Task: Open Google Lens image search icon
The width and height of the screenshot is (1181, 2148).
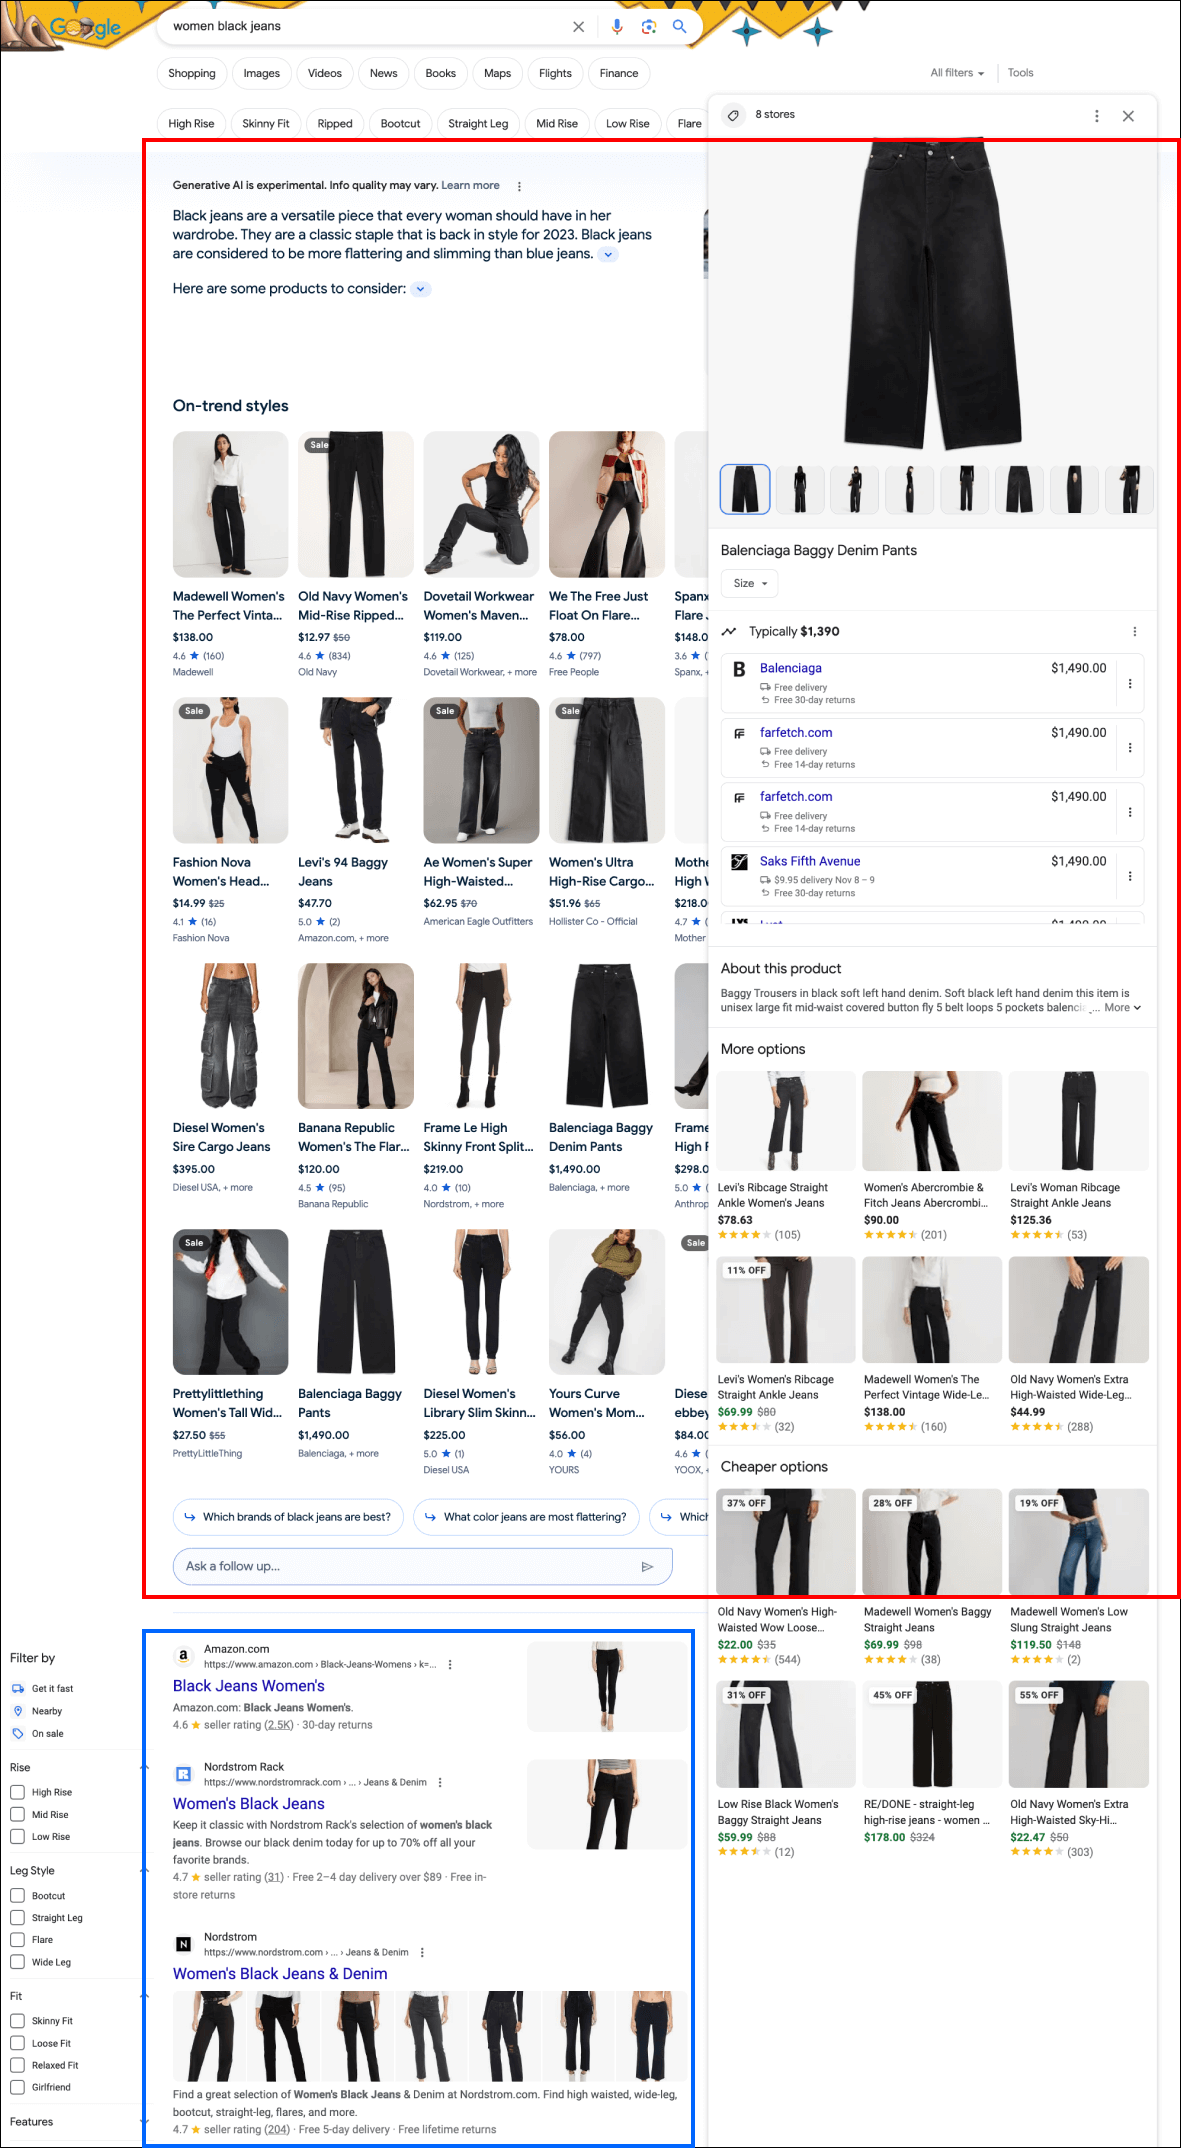Action: pos(649,27)
